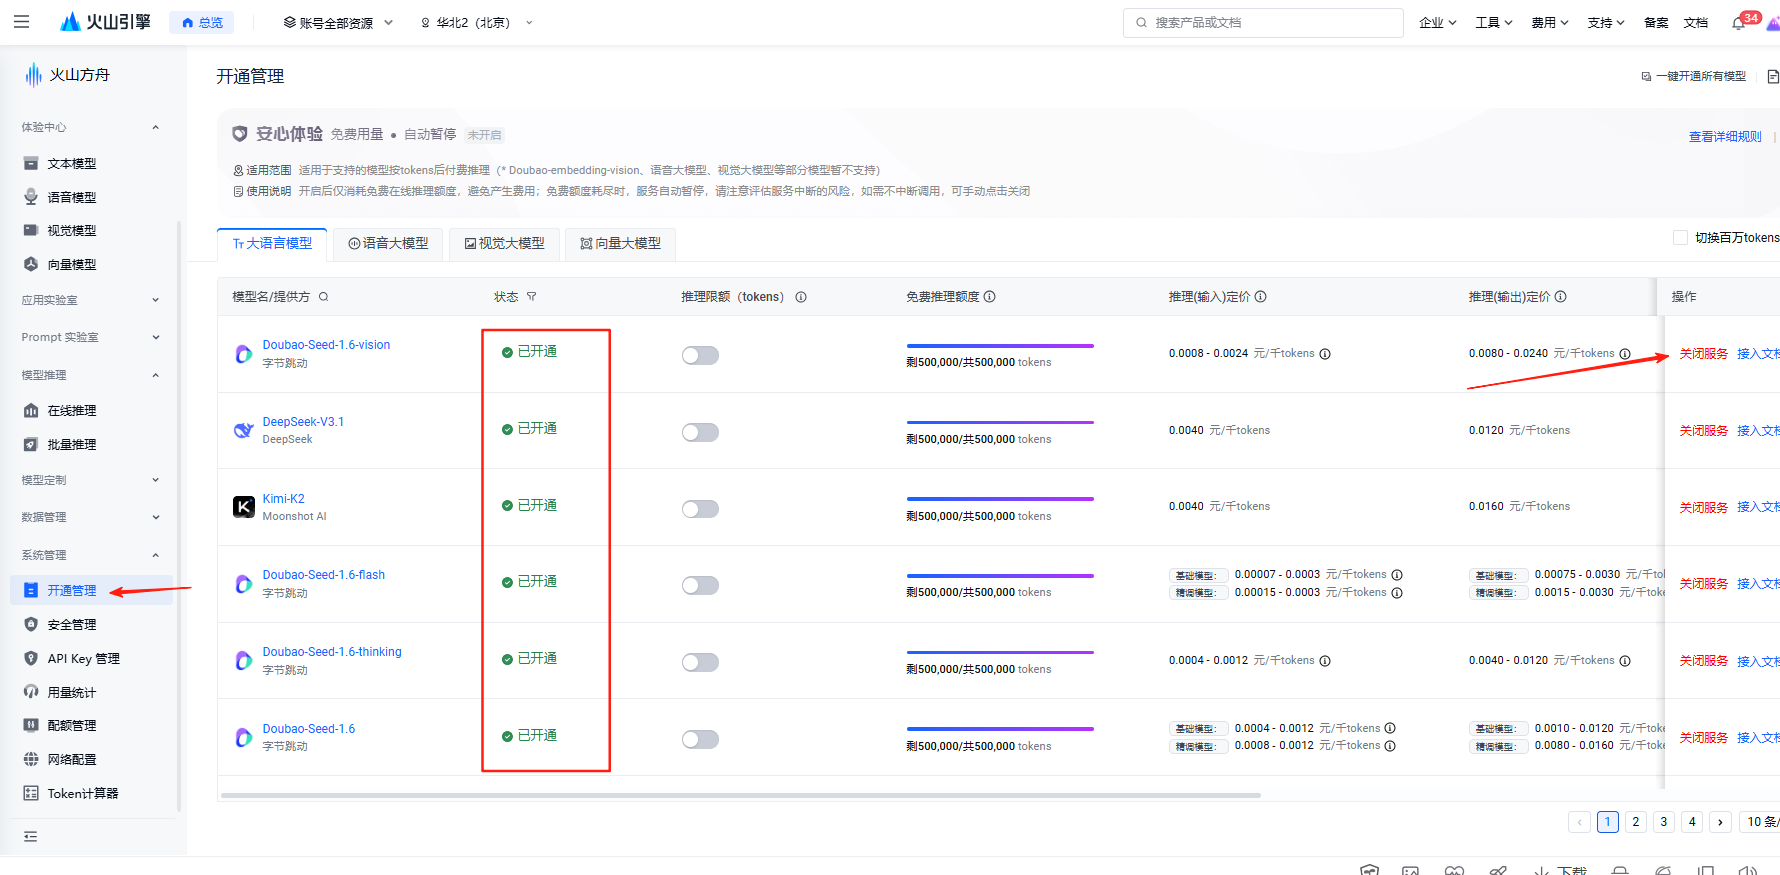Click the 搜索产品或文档 search field

tap(1263, 23)
